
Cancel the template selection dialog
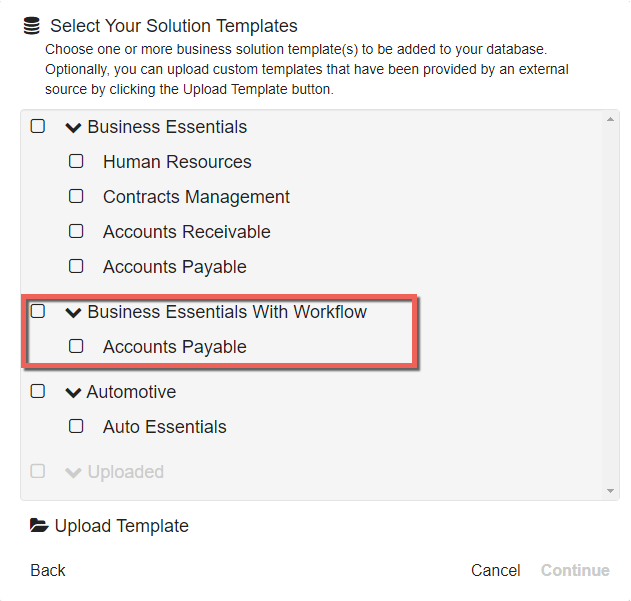point(495,570)
